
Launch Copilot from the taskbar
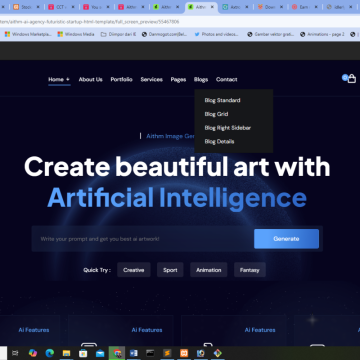(33, 353)
